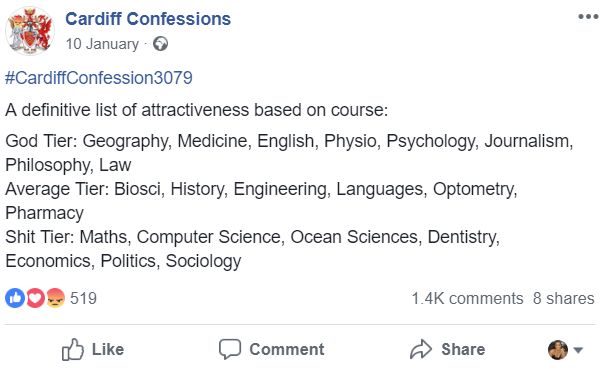The width and height of the screenshot is (604, 371).
Task: Expand the dropdown arrow next to avatar
Action: (x=577, y=350)
